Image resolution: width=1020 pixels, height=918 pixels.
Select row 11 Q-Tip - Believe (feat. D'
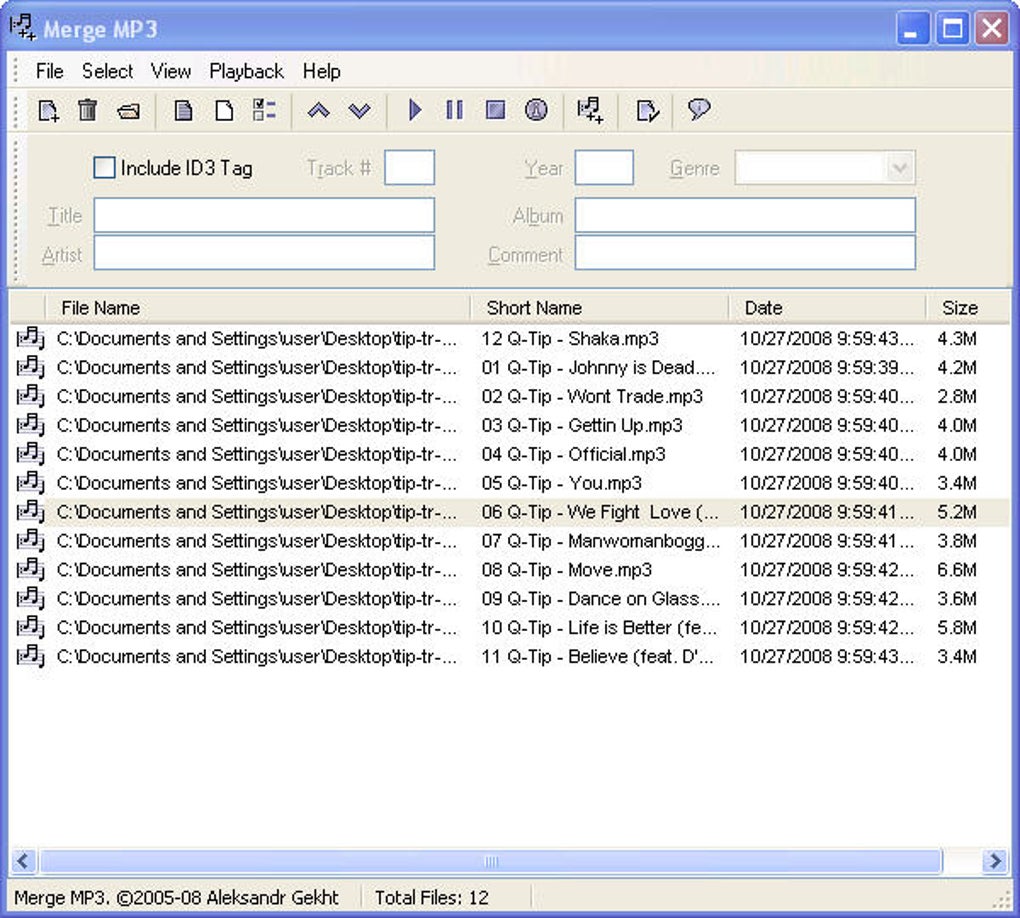pyautogui.click(x=510, y=656)
